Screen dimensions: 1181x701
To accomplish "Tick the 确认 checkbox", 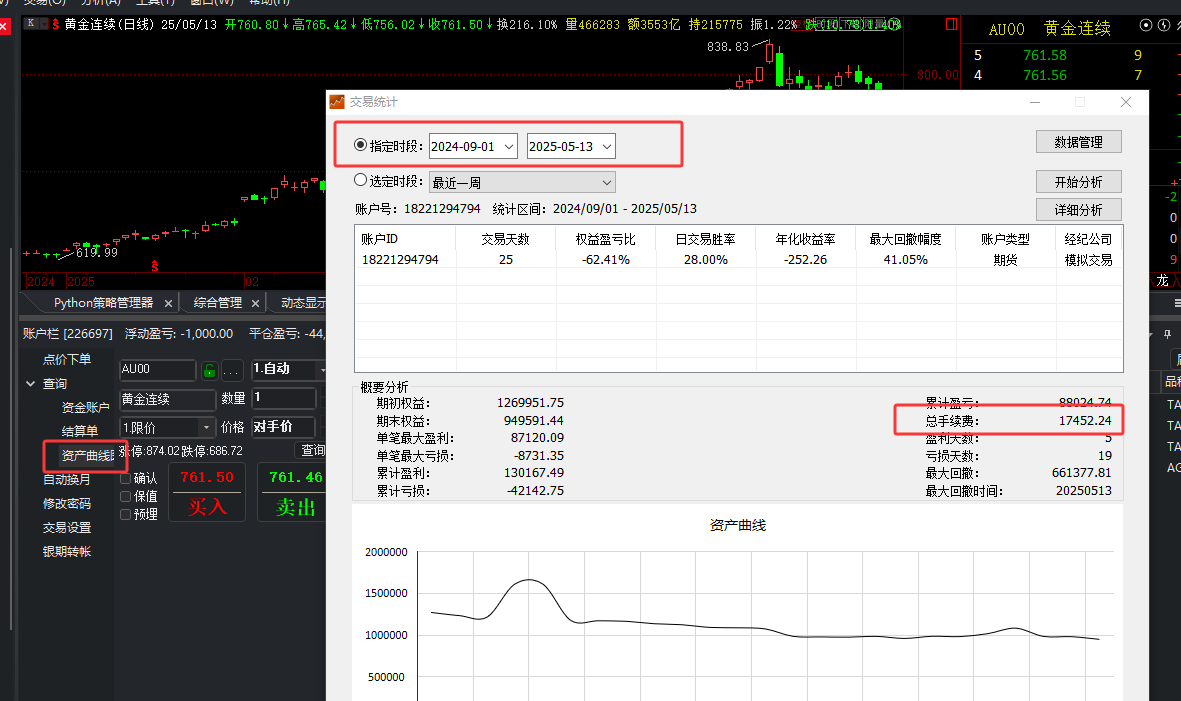I will [x=126, y=478].
